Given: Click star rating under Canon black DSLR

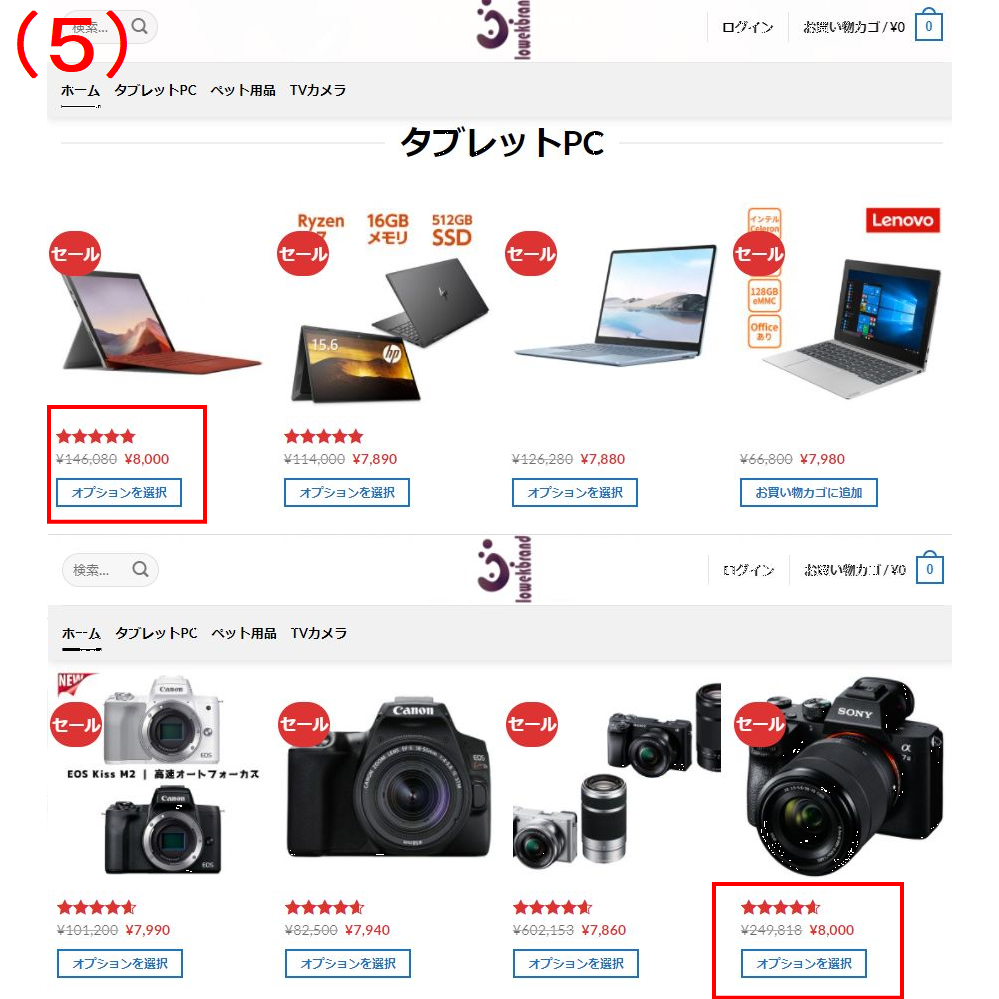Looking at the screenshot, I should 324,907.
